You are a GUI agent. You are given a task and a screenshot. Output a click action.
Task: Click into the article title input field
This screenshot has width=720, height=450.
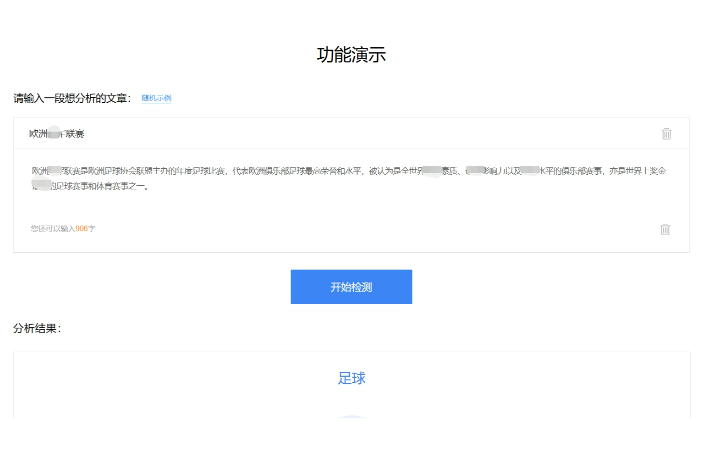351,133
